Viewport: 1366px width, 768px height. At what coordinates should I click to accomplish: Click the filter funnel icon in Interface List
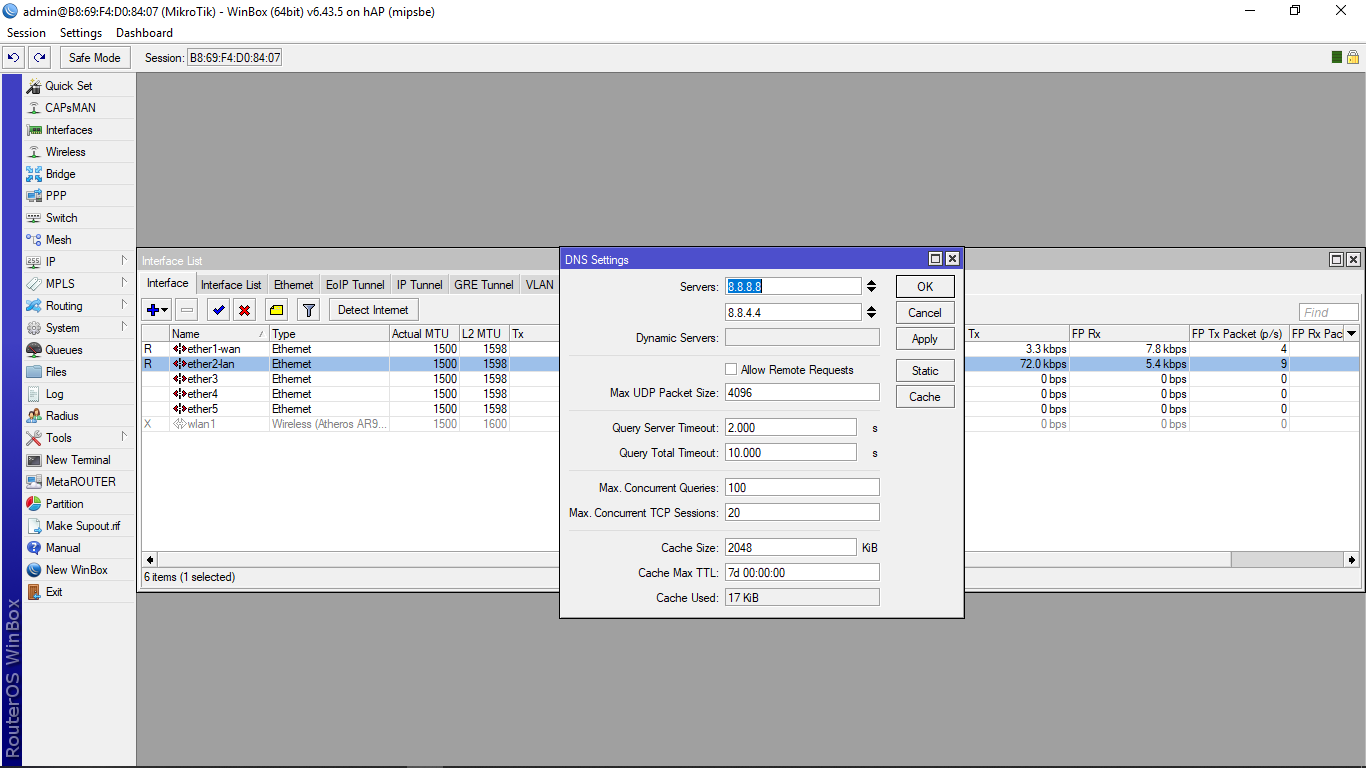(309, 310)
